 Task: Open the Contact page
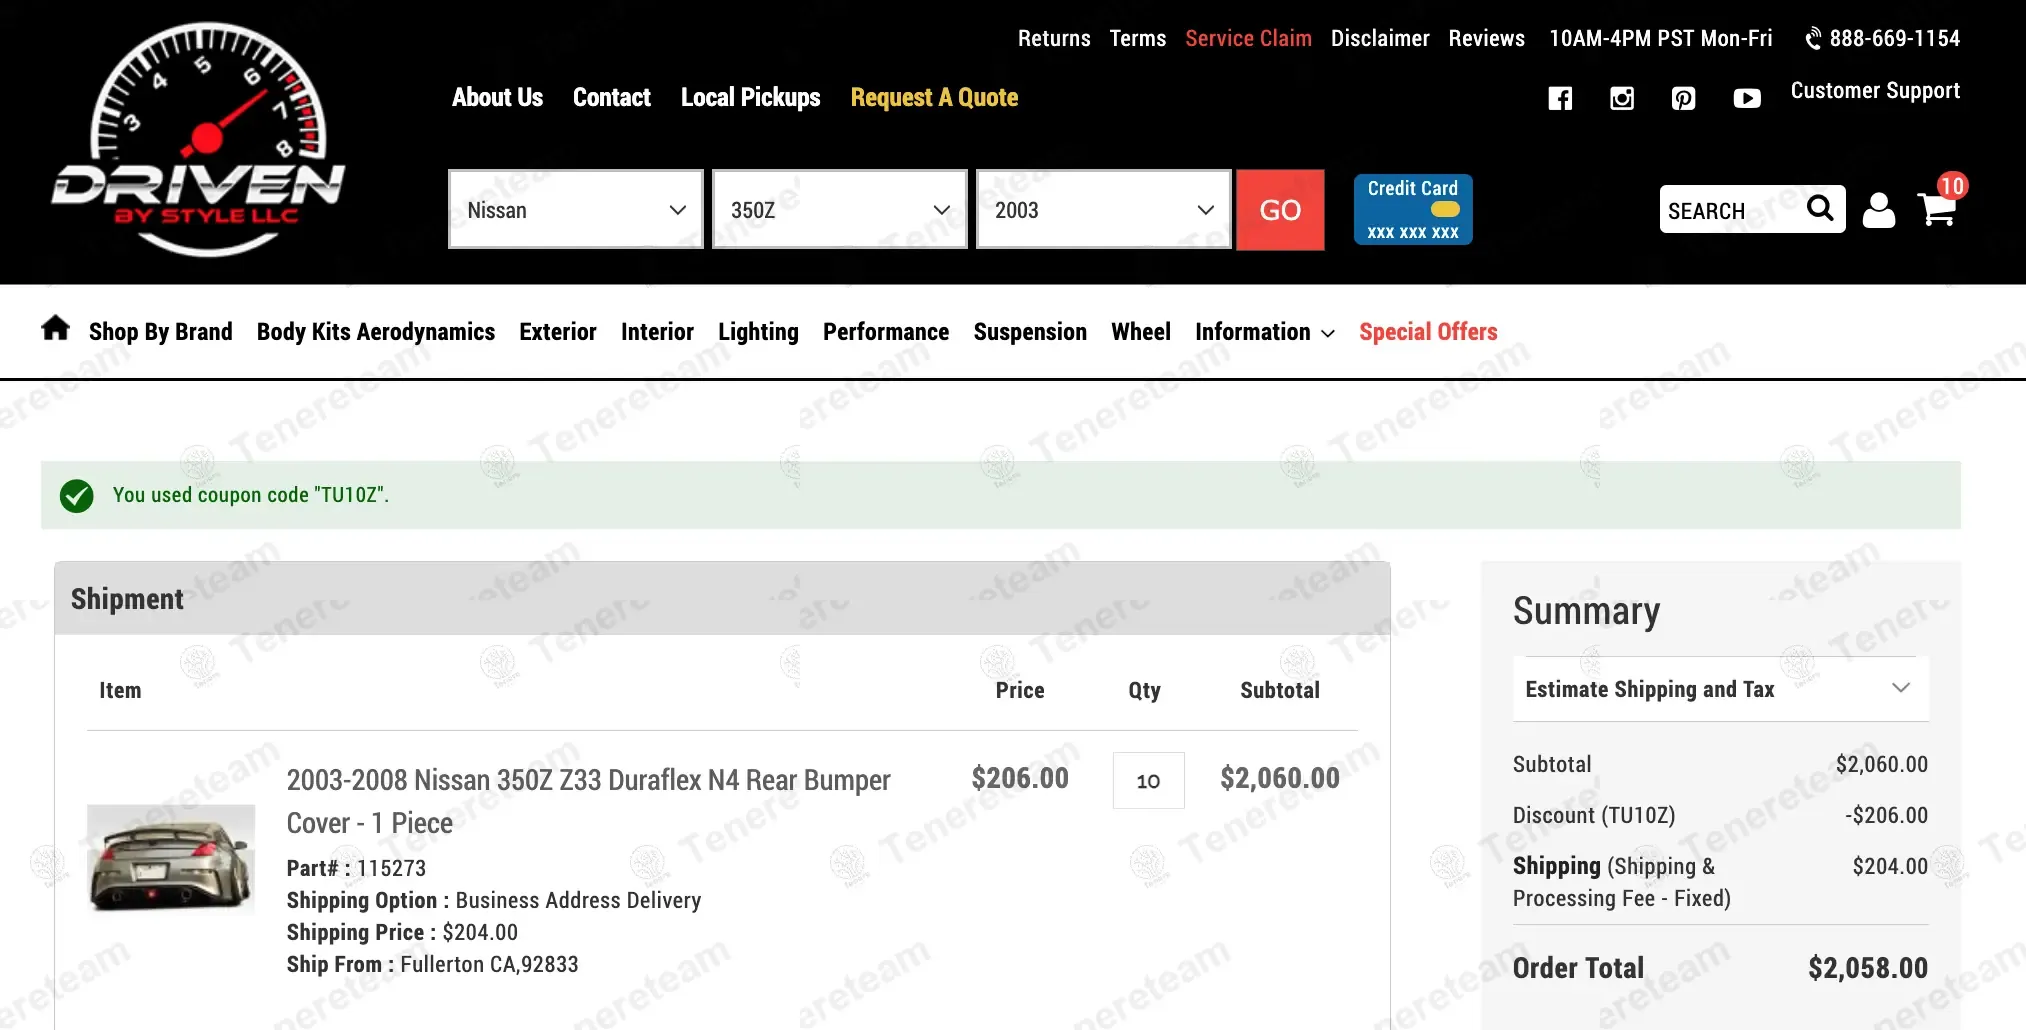point(612,97)
